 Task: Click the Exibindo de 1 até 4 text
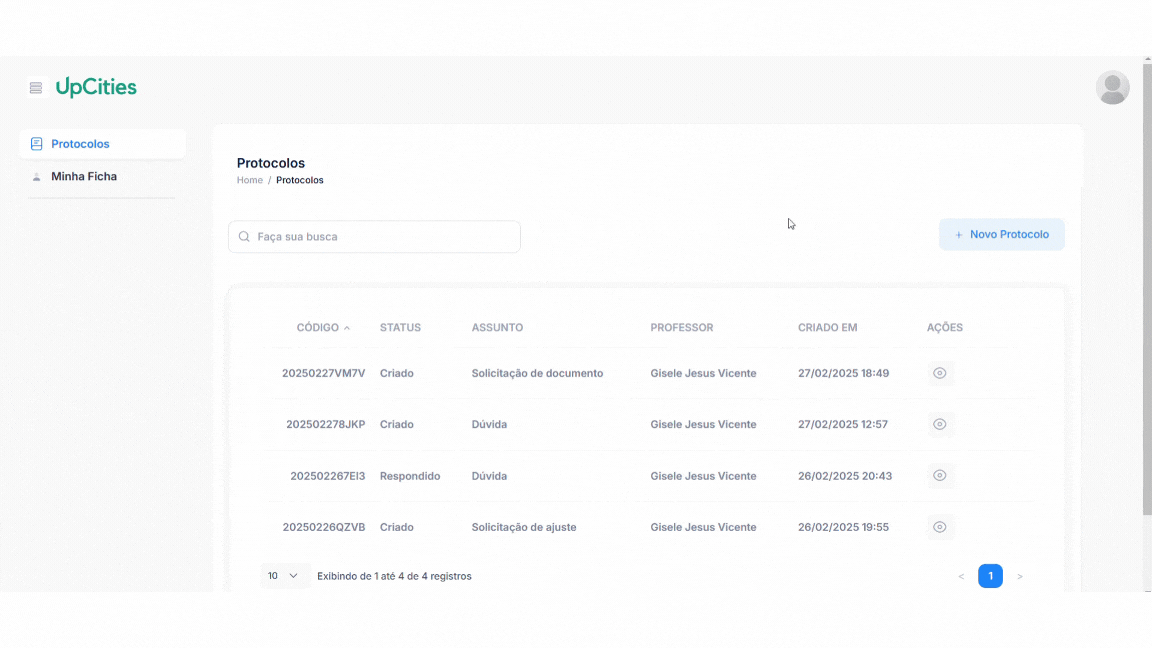[x=395, y=577]
